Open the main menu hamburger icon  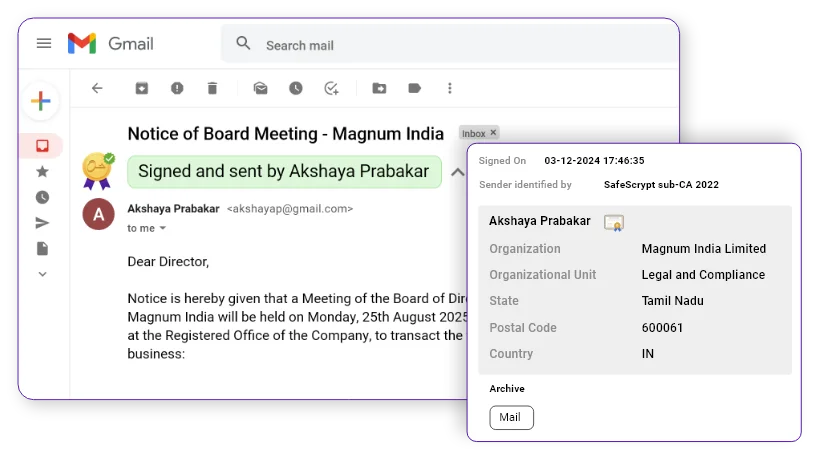pyautogui.click(x=43, y=43)
